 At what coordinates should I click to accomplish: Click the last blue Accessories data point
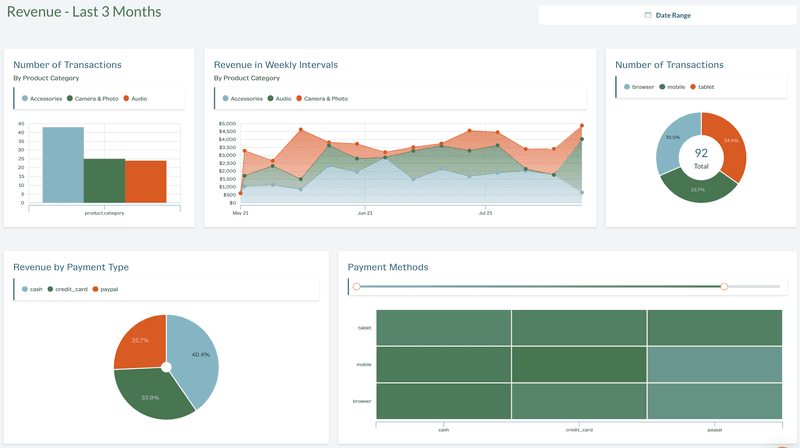pos(582,193)
